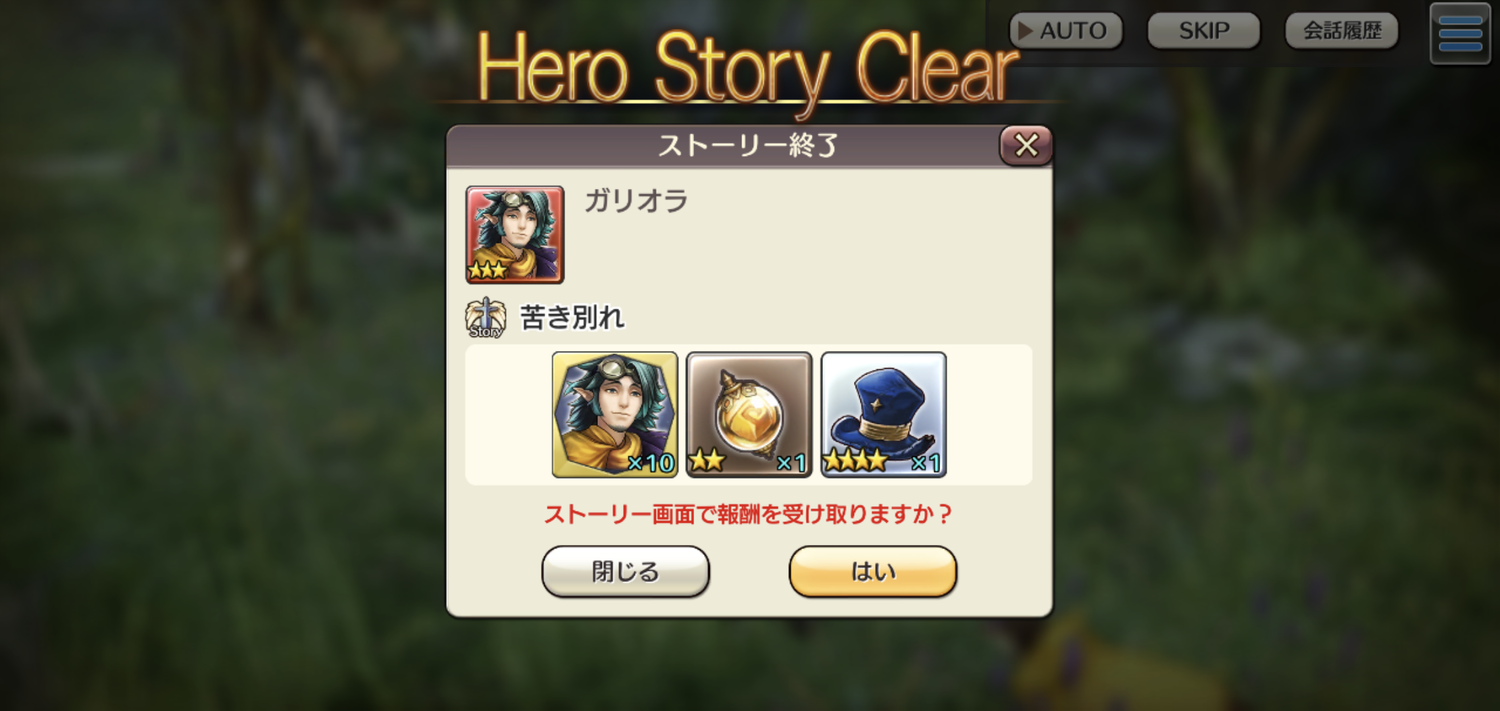Select the blue wizard hat reward
The width and height of the screenshot is (1500, 711).
[884, 414]
